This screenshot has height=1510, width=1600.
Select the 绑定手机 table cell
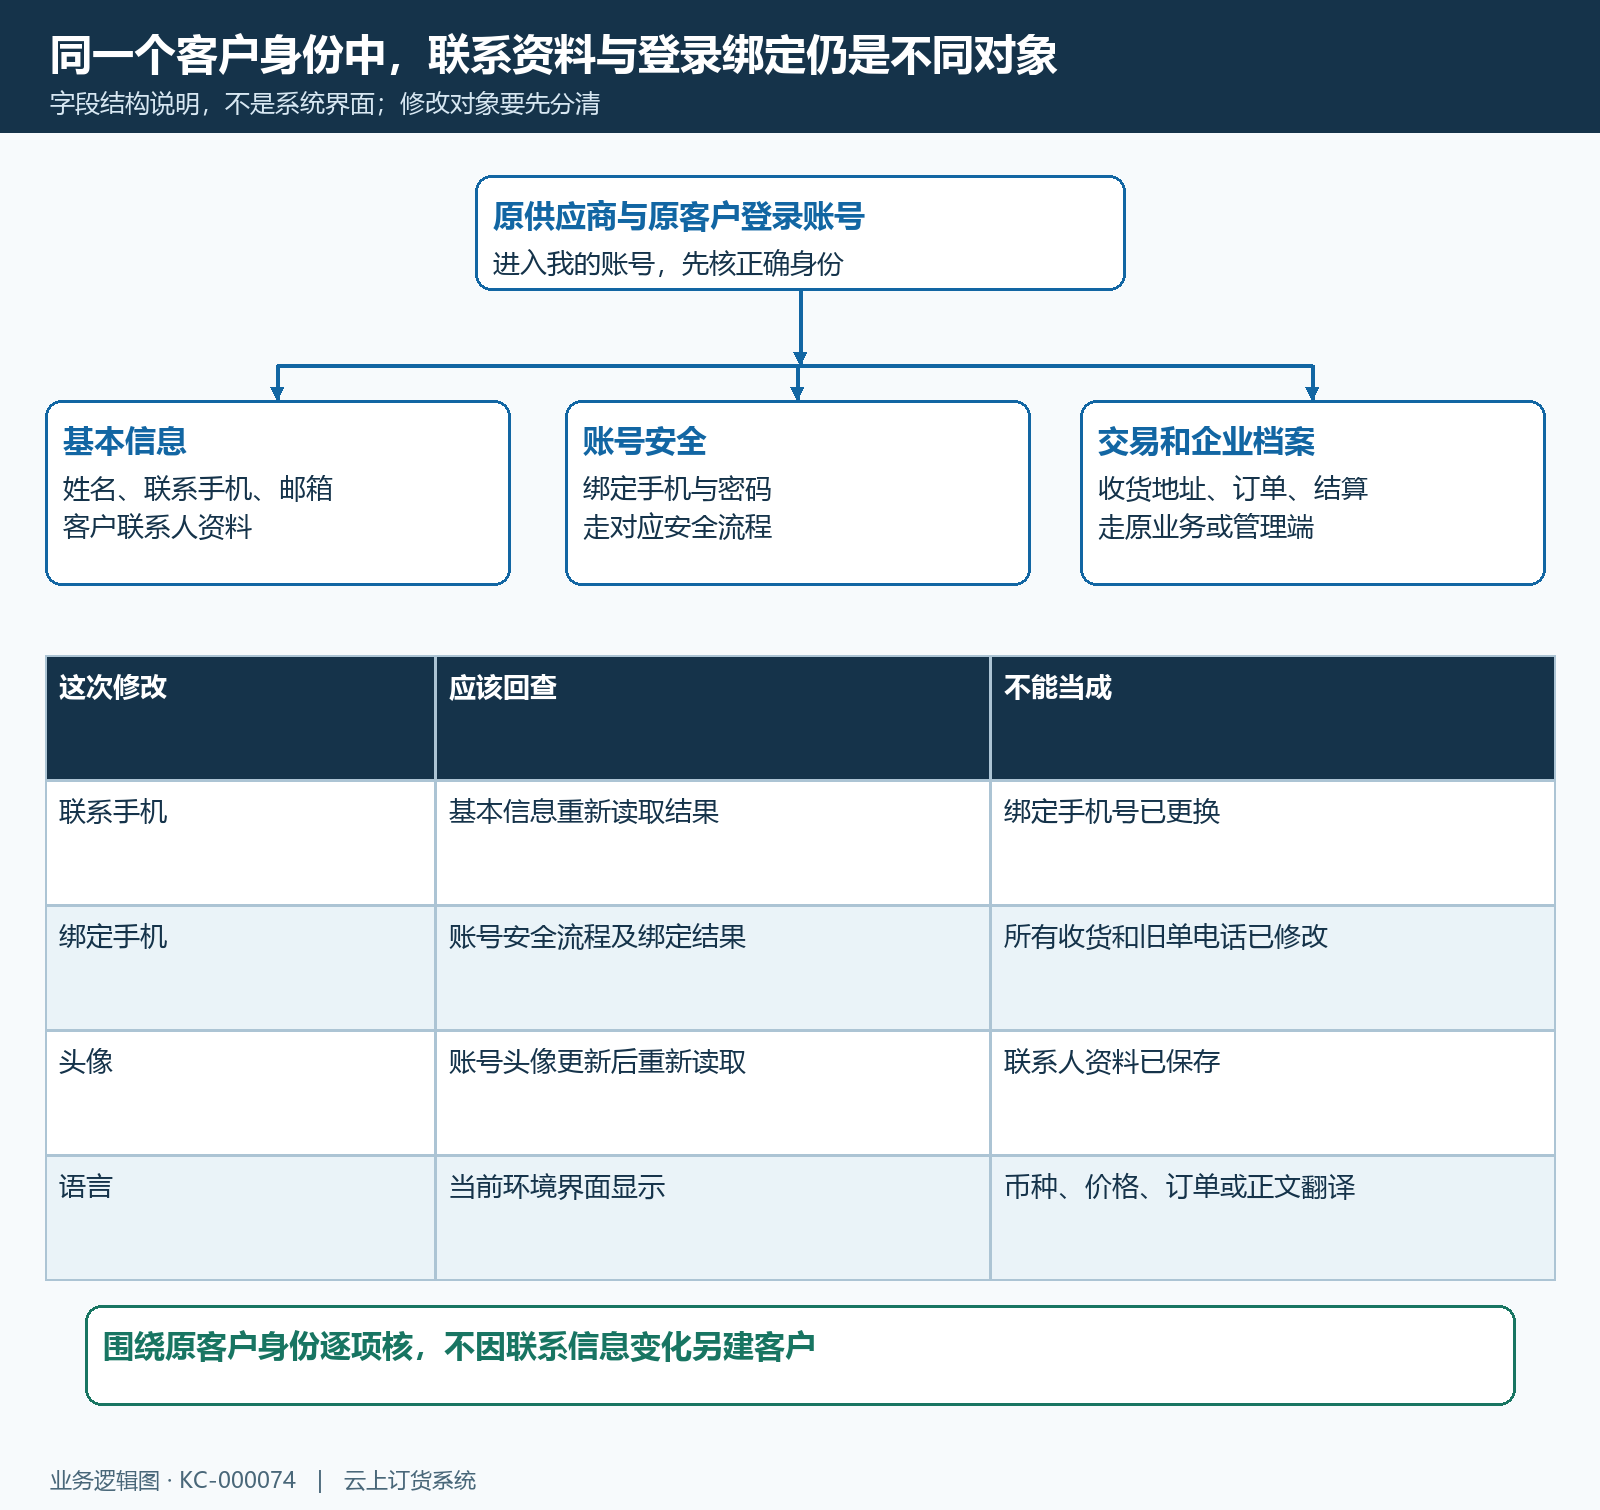coord(241,968)
